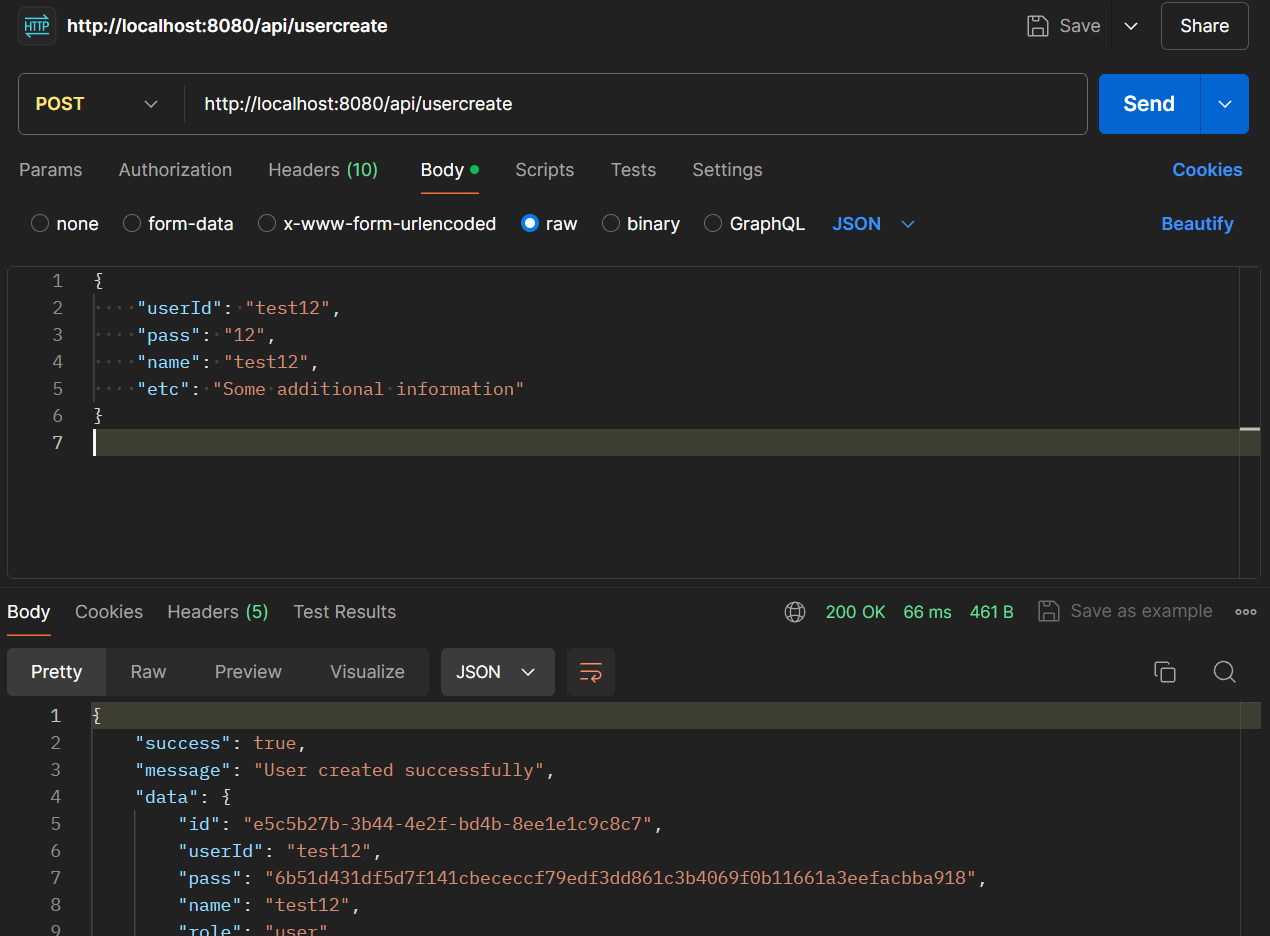Open the POST method dropdown
Screen dimensions: 1270x936
(97, 104)
